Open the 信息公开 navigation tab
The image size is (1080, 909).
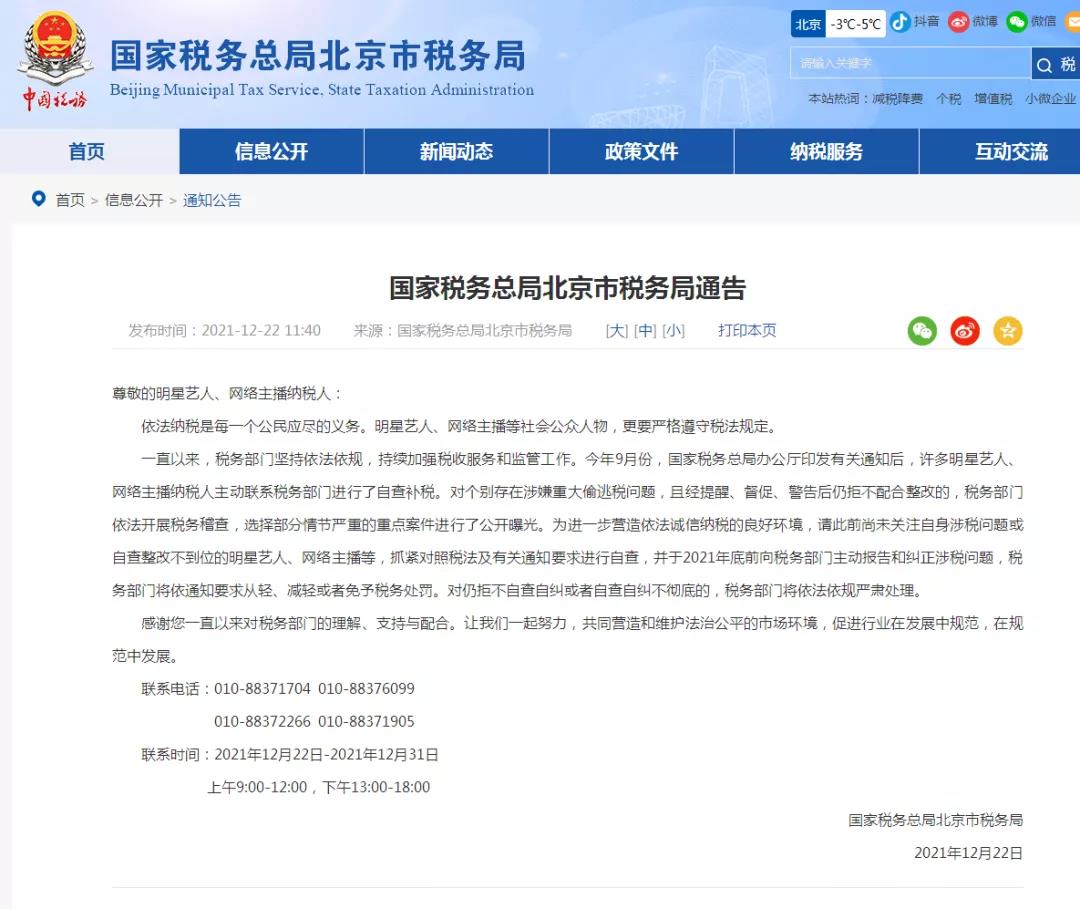(271, 151)
